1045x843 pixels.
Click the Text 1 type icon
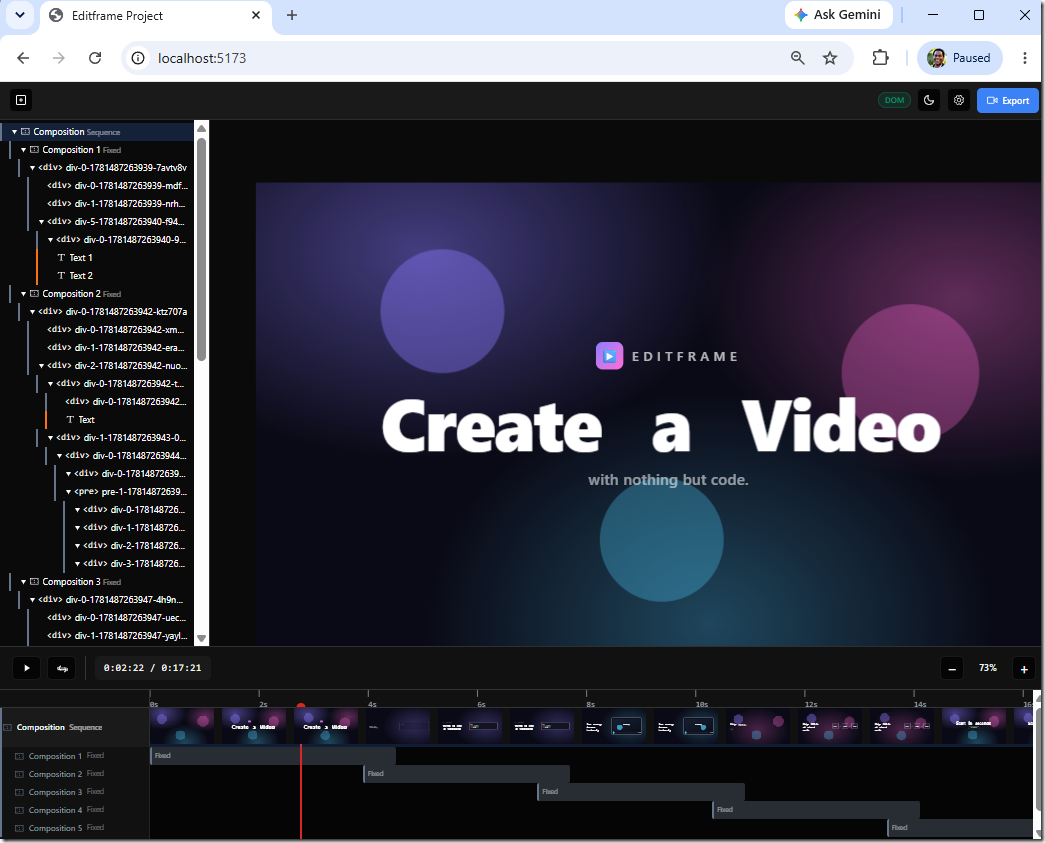[61, 257]
